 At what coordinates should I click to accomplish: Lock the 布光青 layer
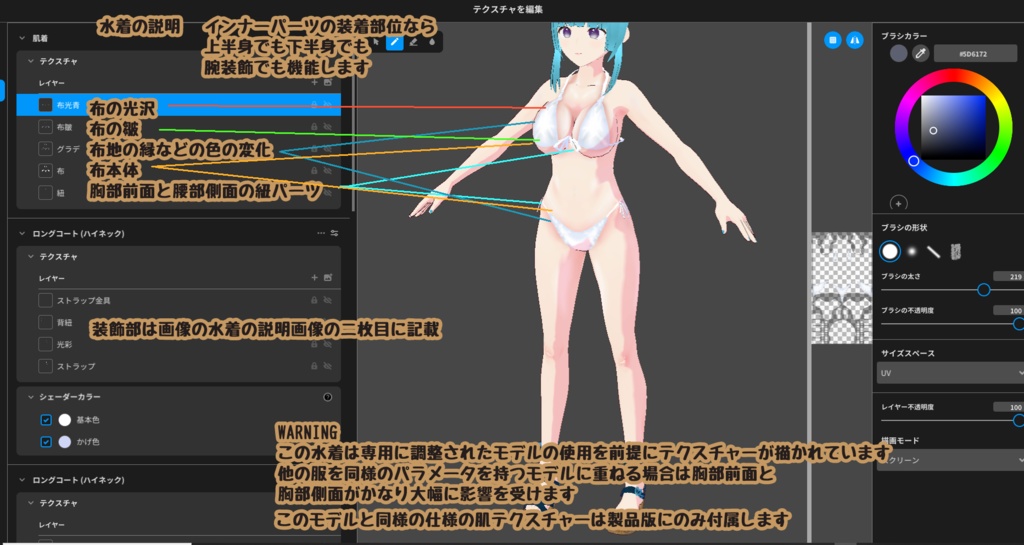314,104
